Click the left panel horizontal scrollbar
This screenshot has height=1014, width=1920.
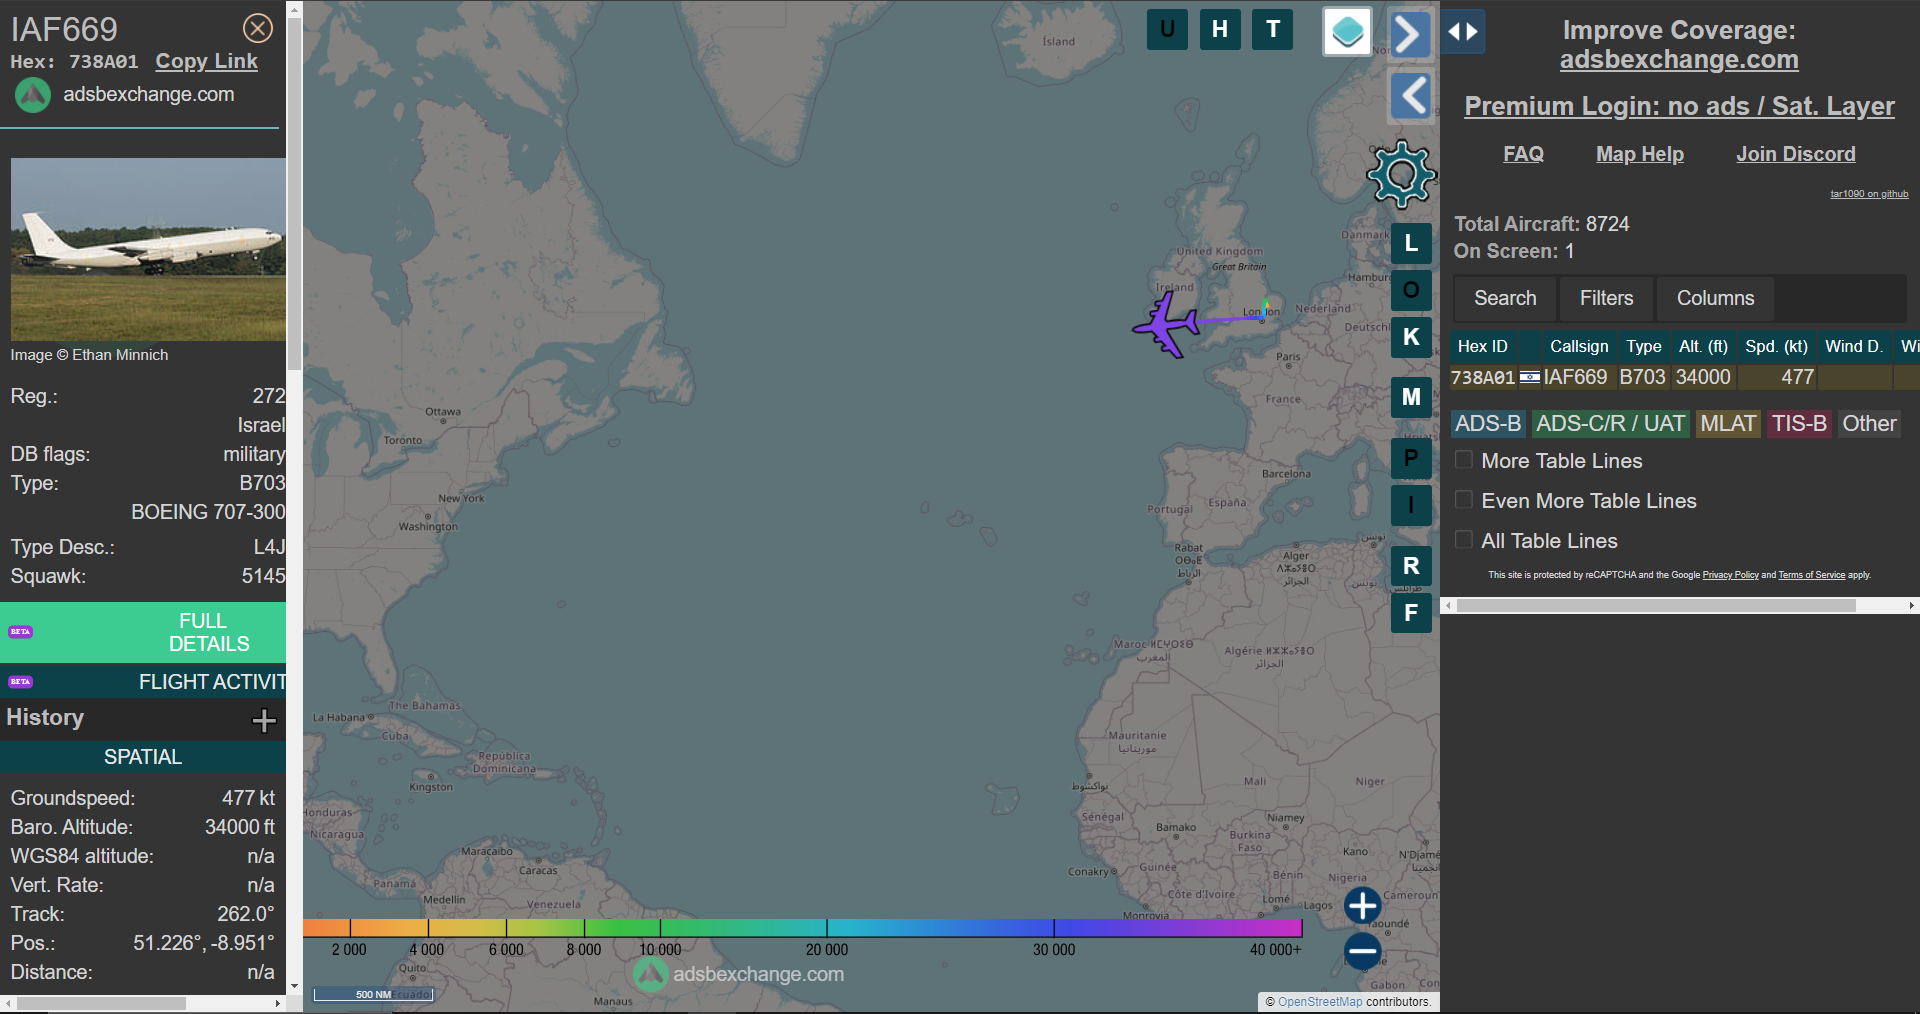(101, 1003)
